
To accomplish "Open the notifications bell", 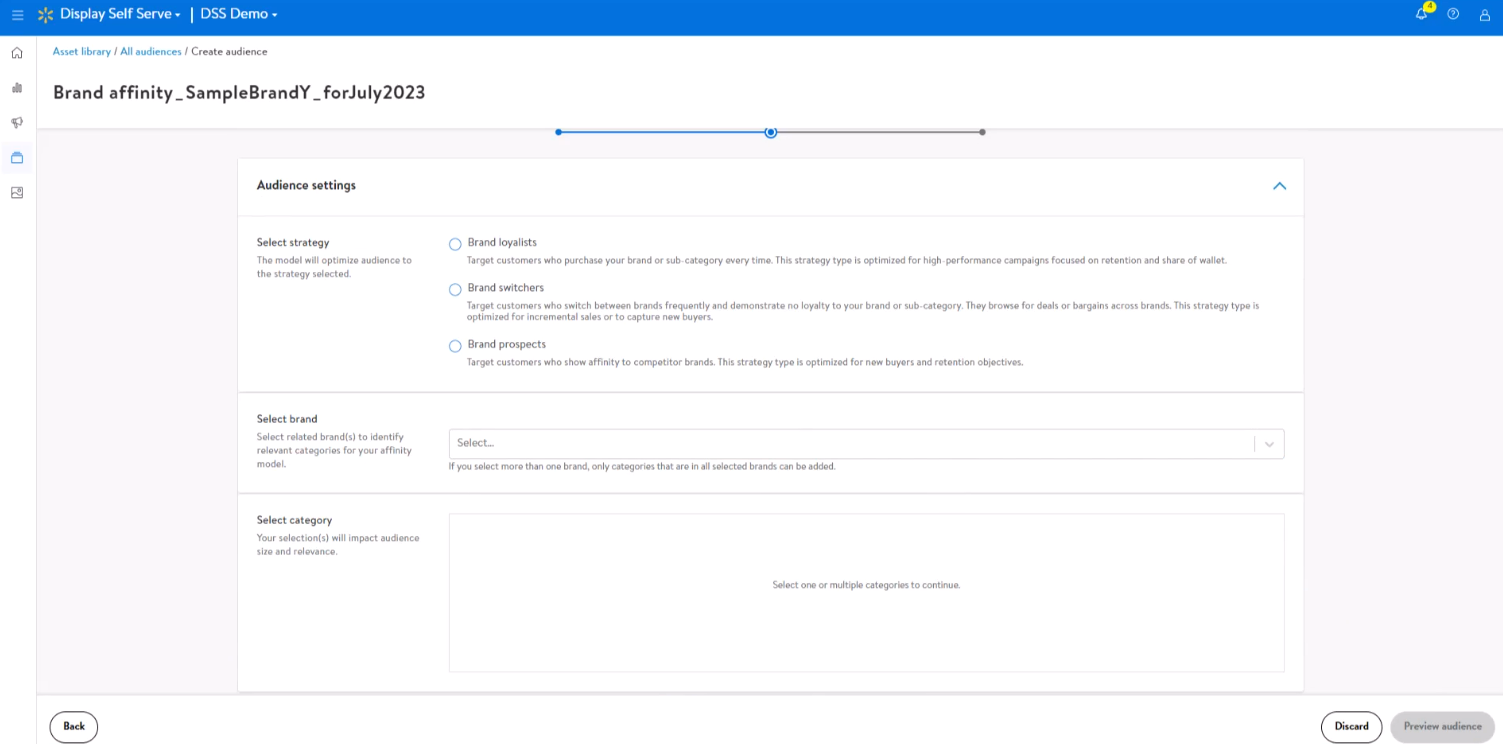I will pyautogui.click(x=1421, y=14).
